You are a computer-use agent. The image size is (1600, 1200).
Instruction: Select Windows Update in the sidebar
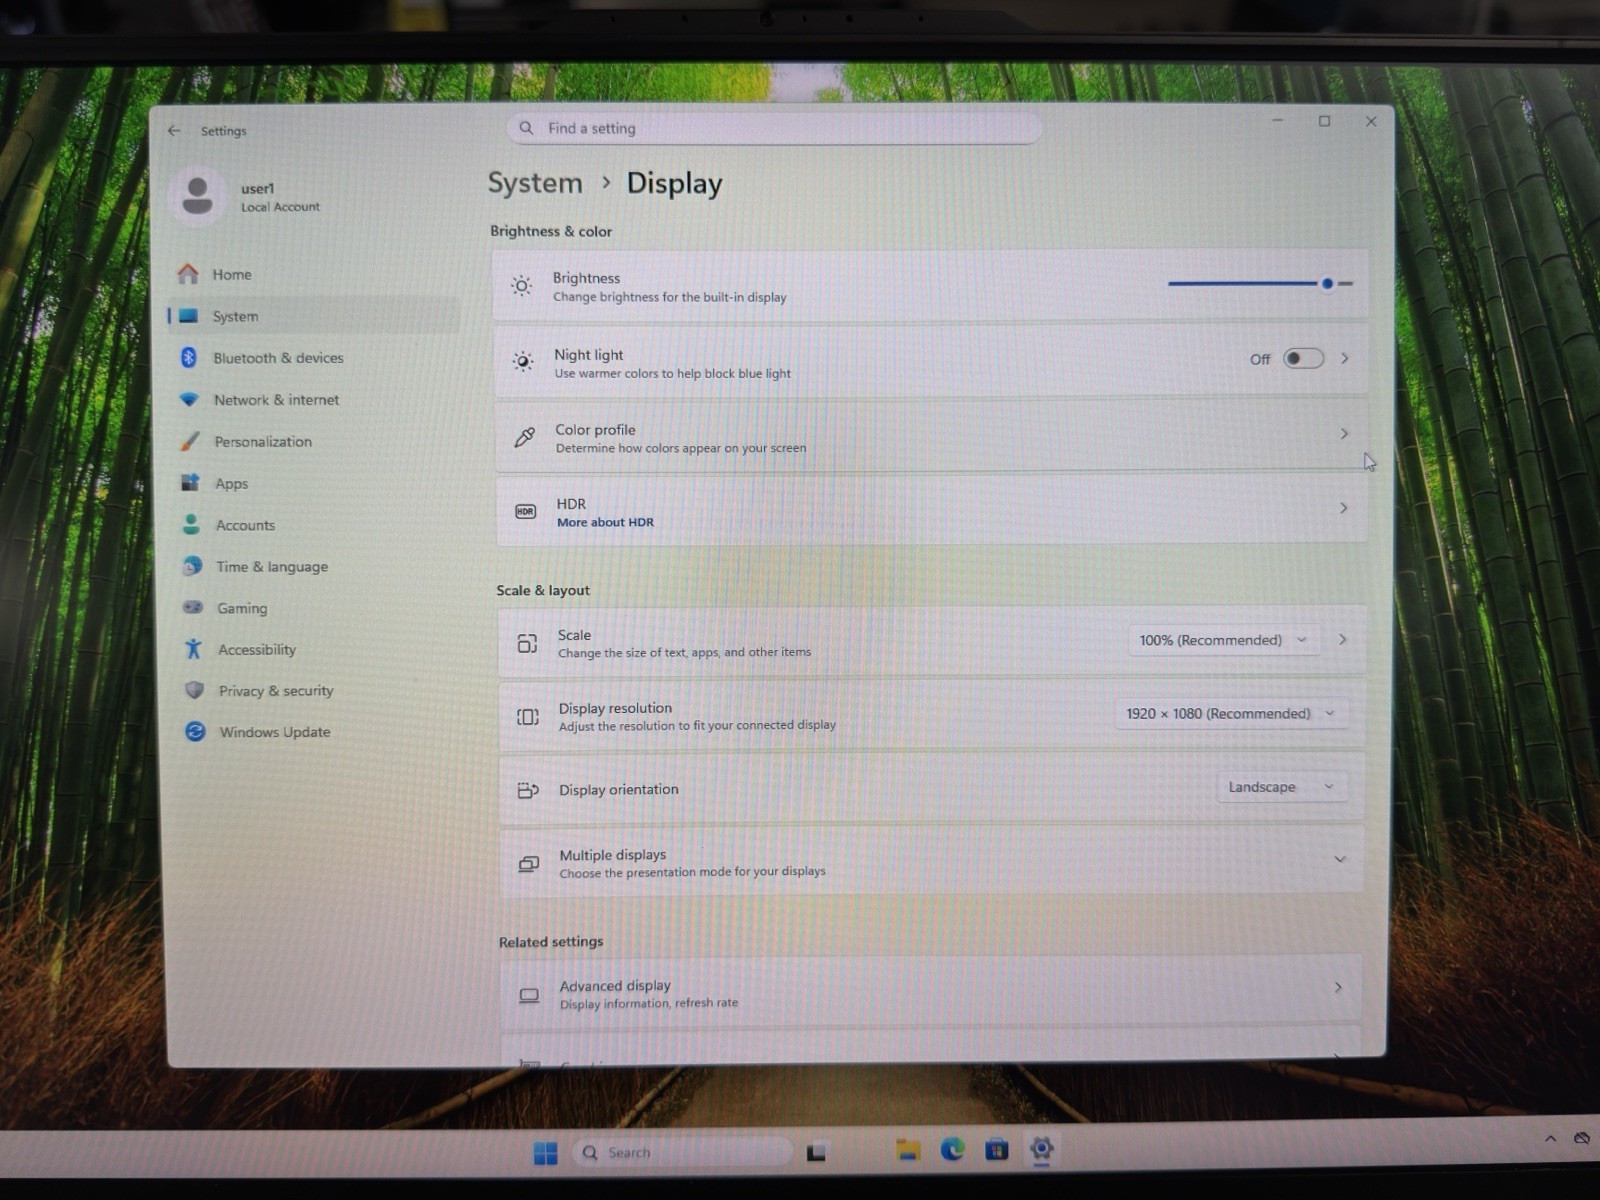click(x=322, y=732)
